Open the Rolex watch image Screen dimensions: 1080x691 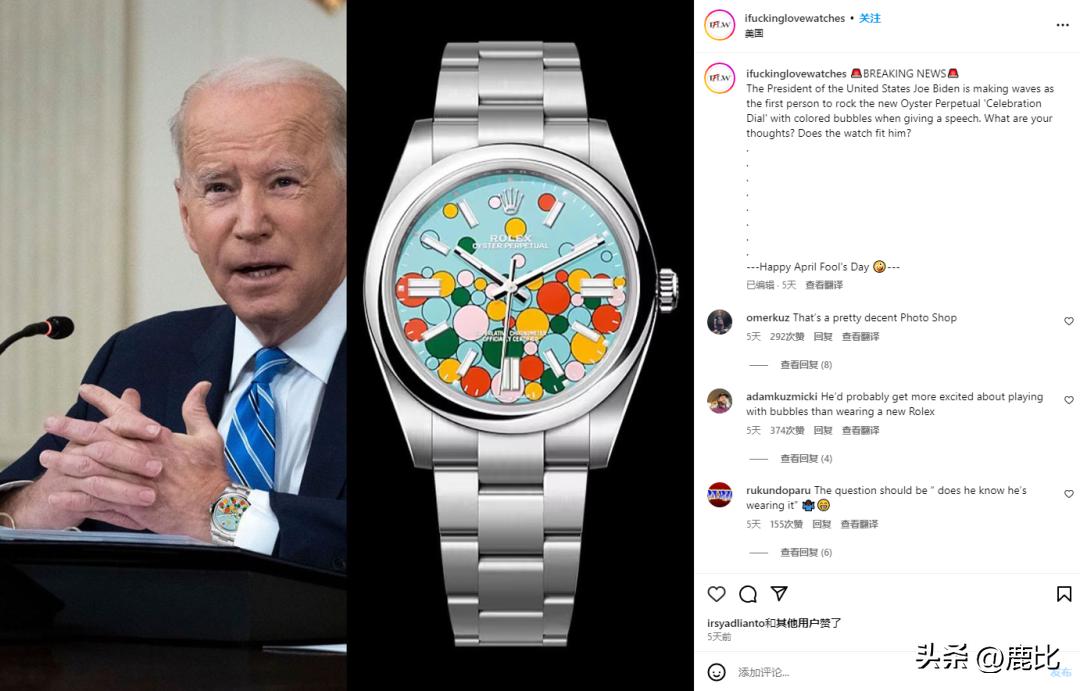point(520,344)
